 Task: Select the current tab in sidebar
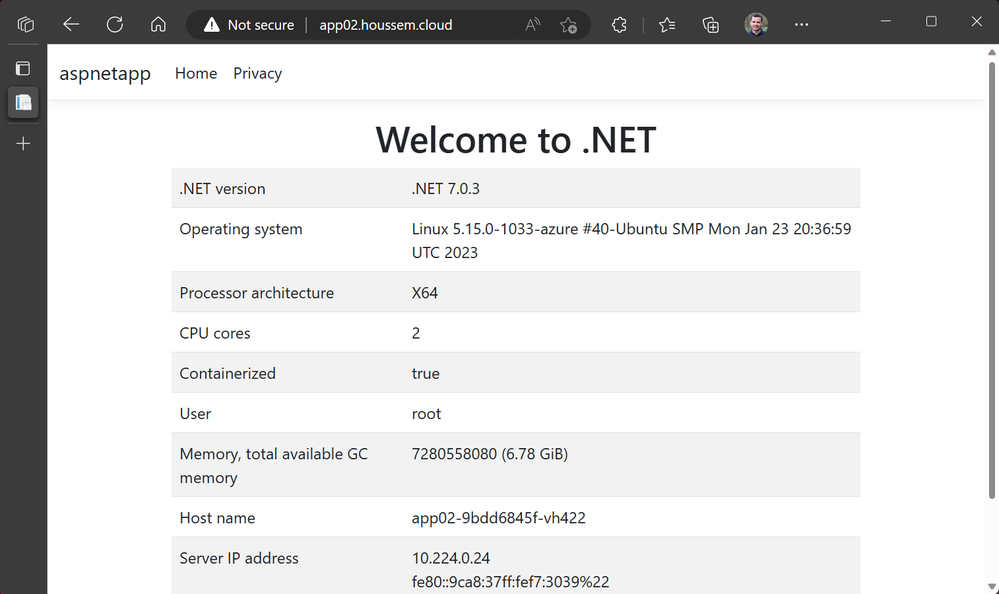pyautogui.click(x=23, y=102)
